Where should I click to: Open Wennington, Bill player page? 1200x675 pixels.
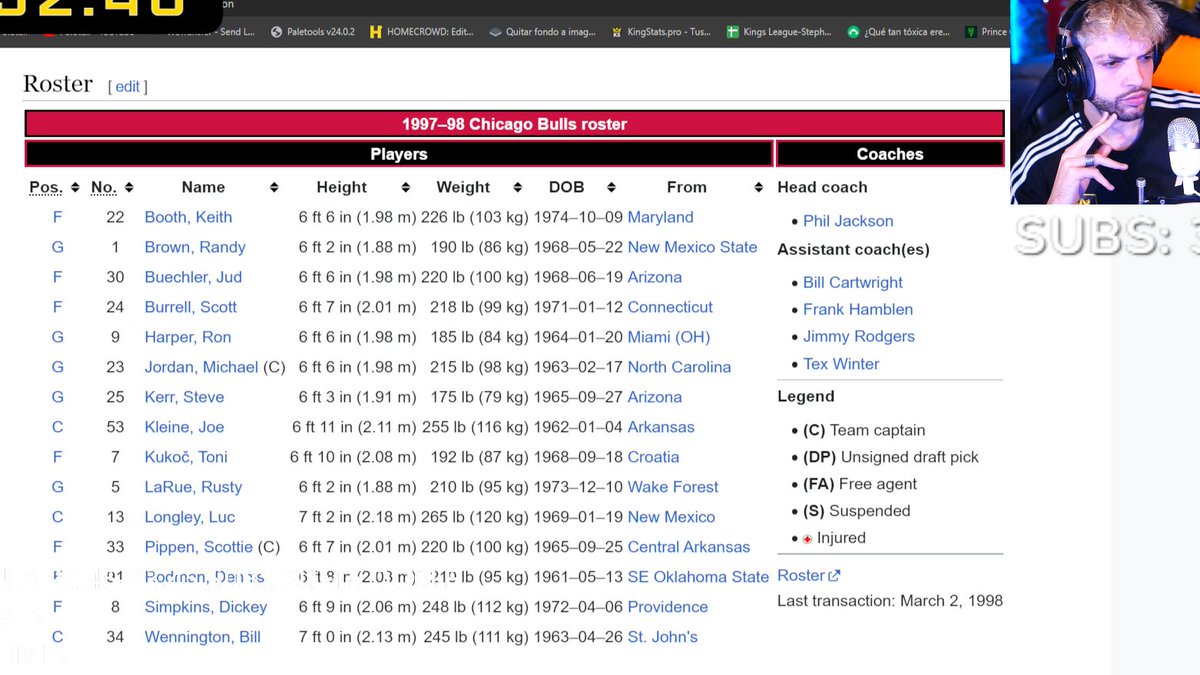202,637
